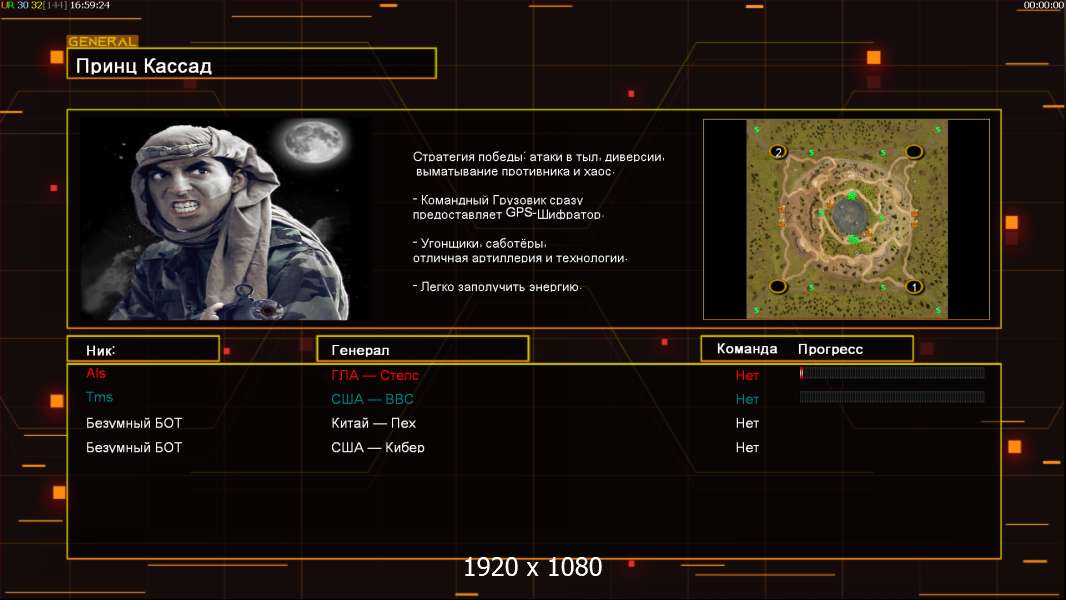Select player Als in the list
Screen dimensions: 1066x600
tap(96, 373)
